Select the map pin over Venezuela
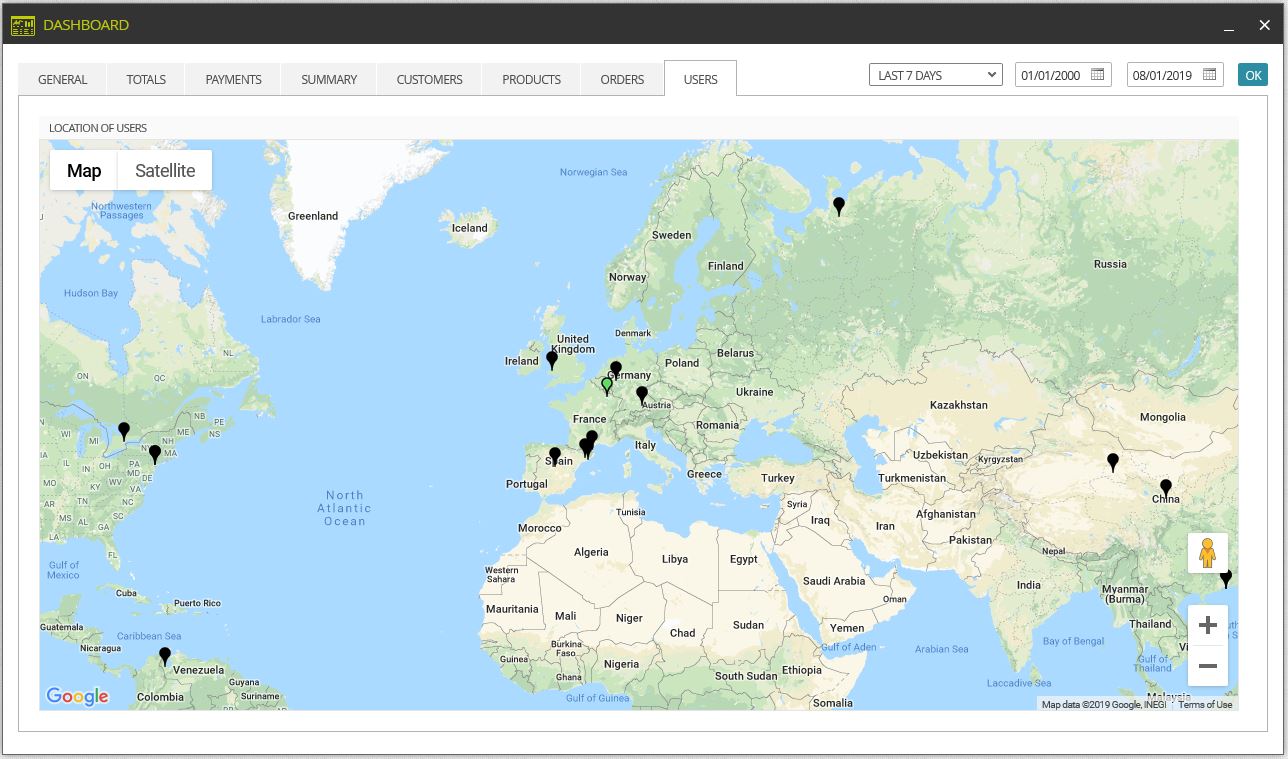1288x759 pixels. [165, 656]
